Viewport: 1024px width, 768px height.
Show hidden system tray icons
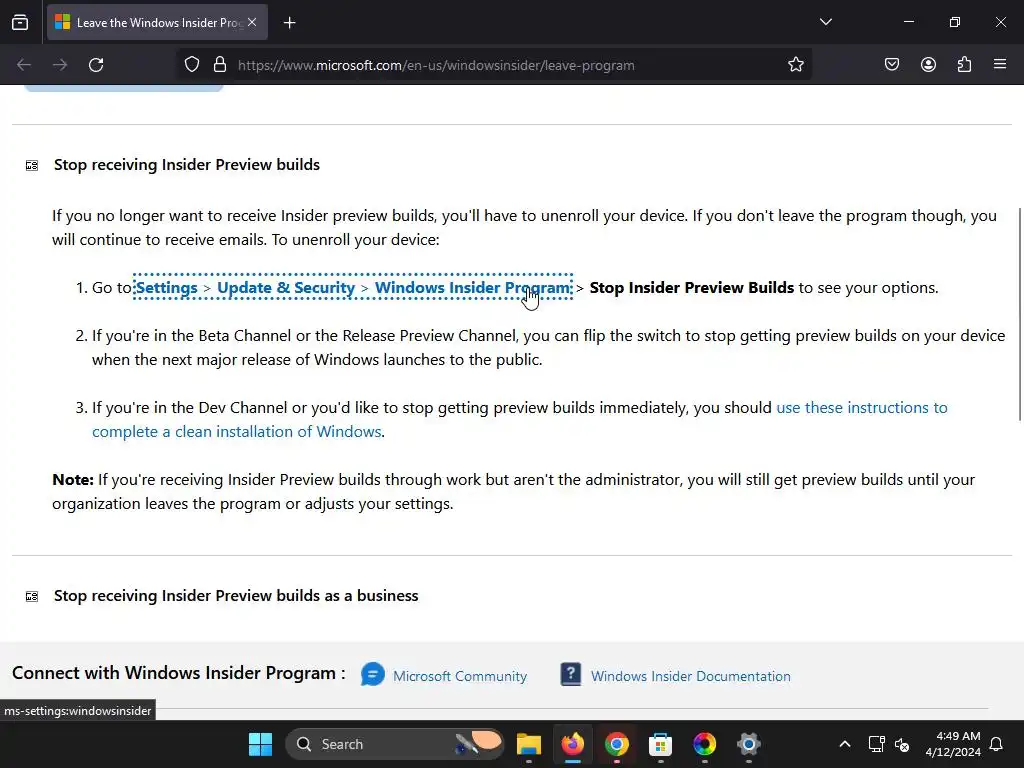point(844,744)
